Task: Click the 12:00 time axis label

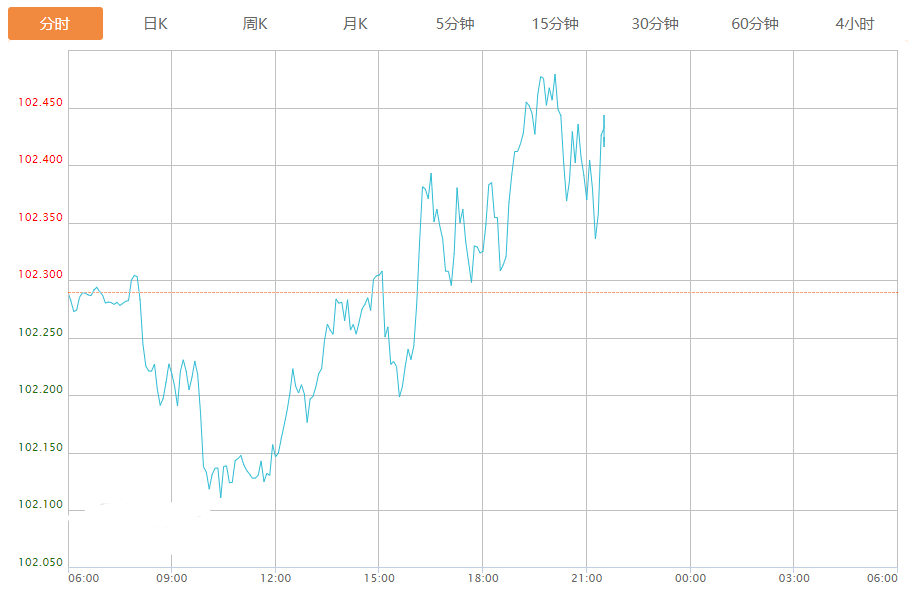Action: pos(275,578)
